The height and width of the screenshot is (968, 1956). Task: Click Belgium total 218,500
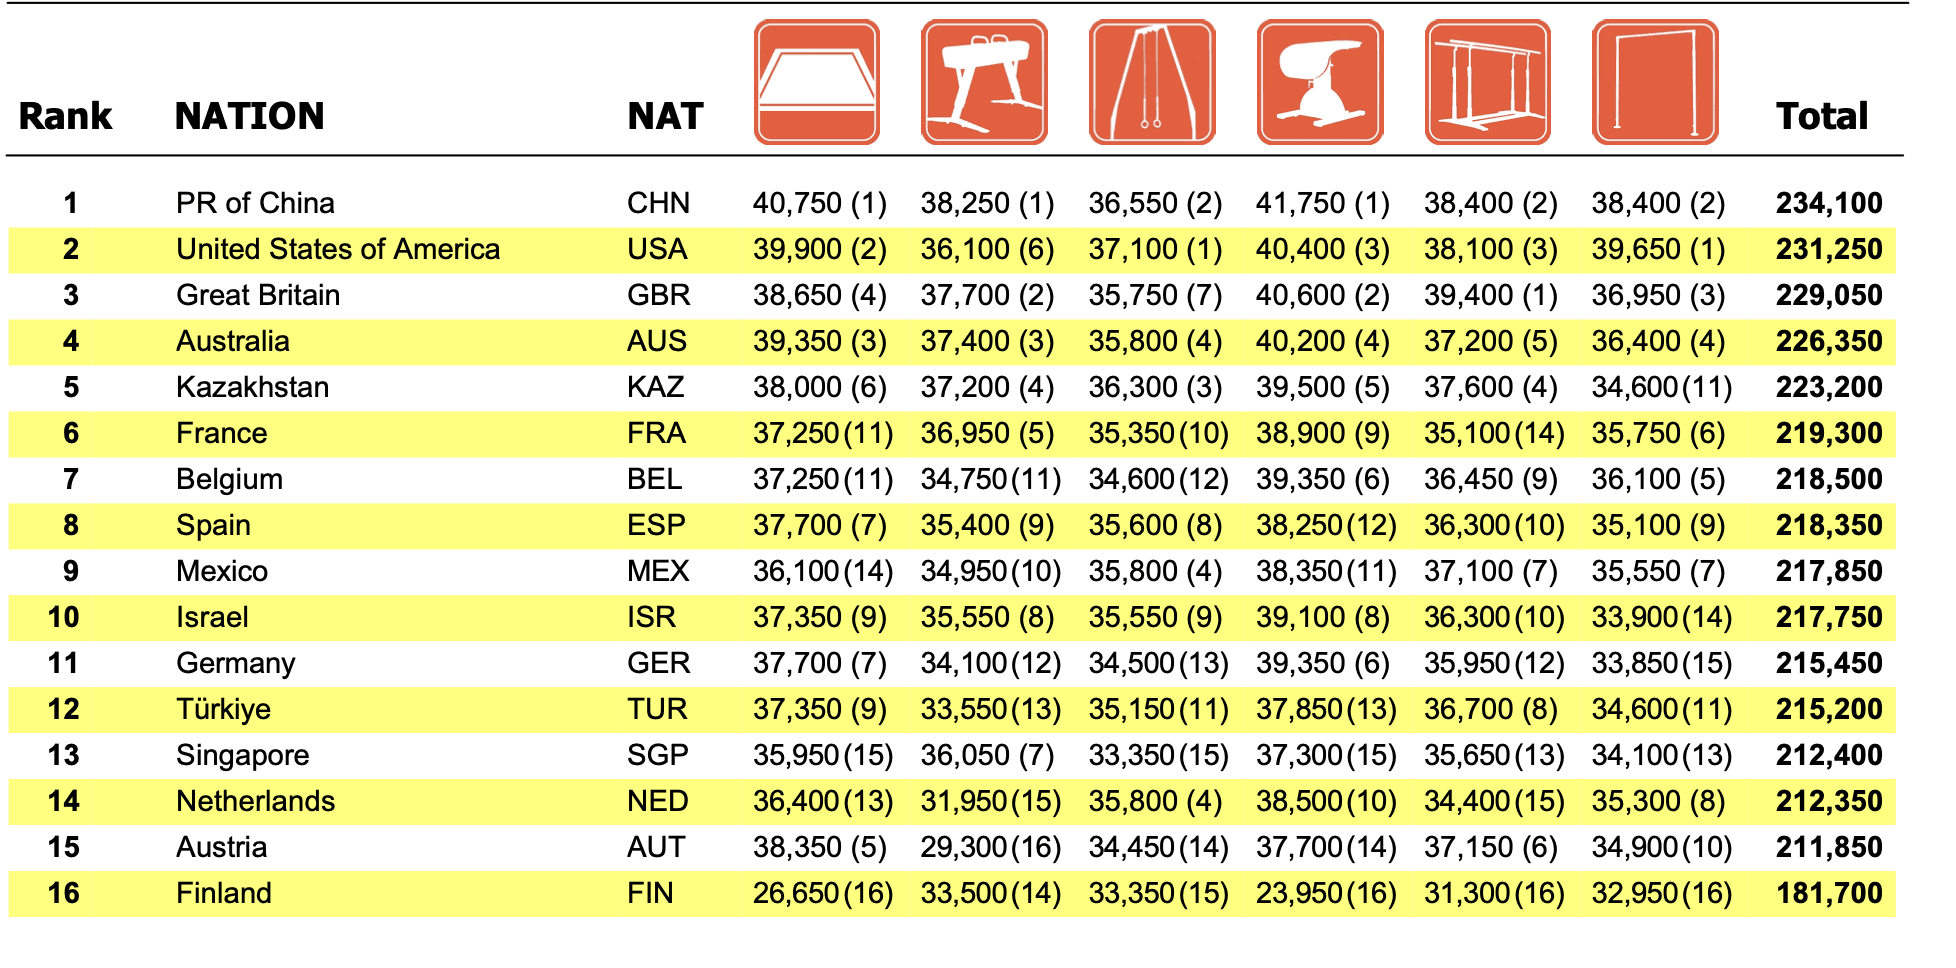click(x=1829, y=479)
